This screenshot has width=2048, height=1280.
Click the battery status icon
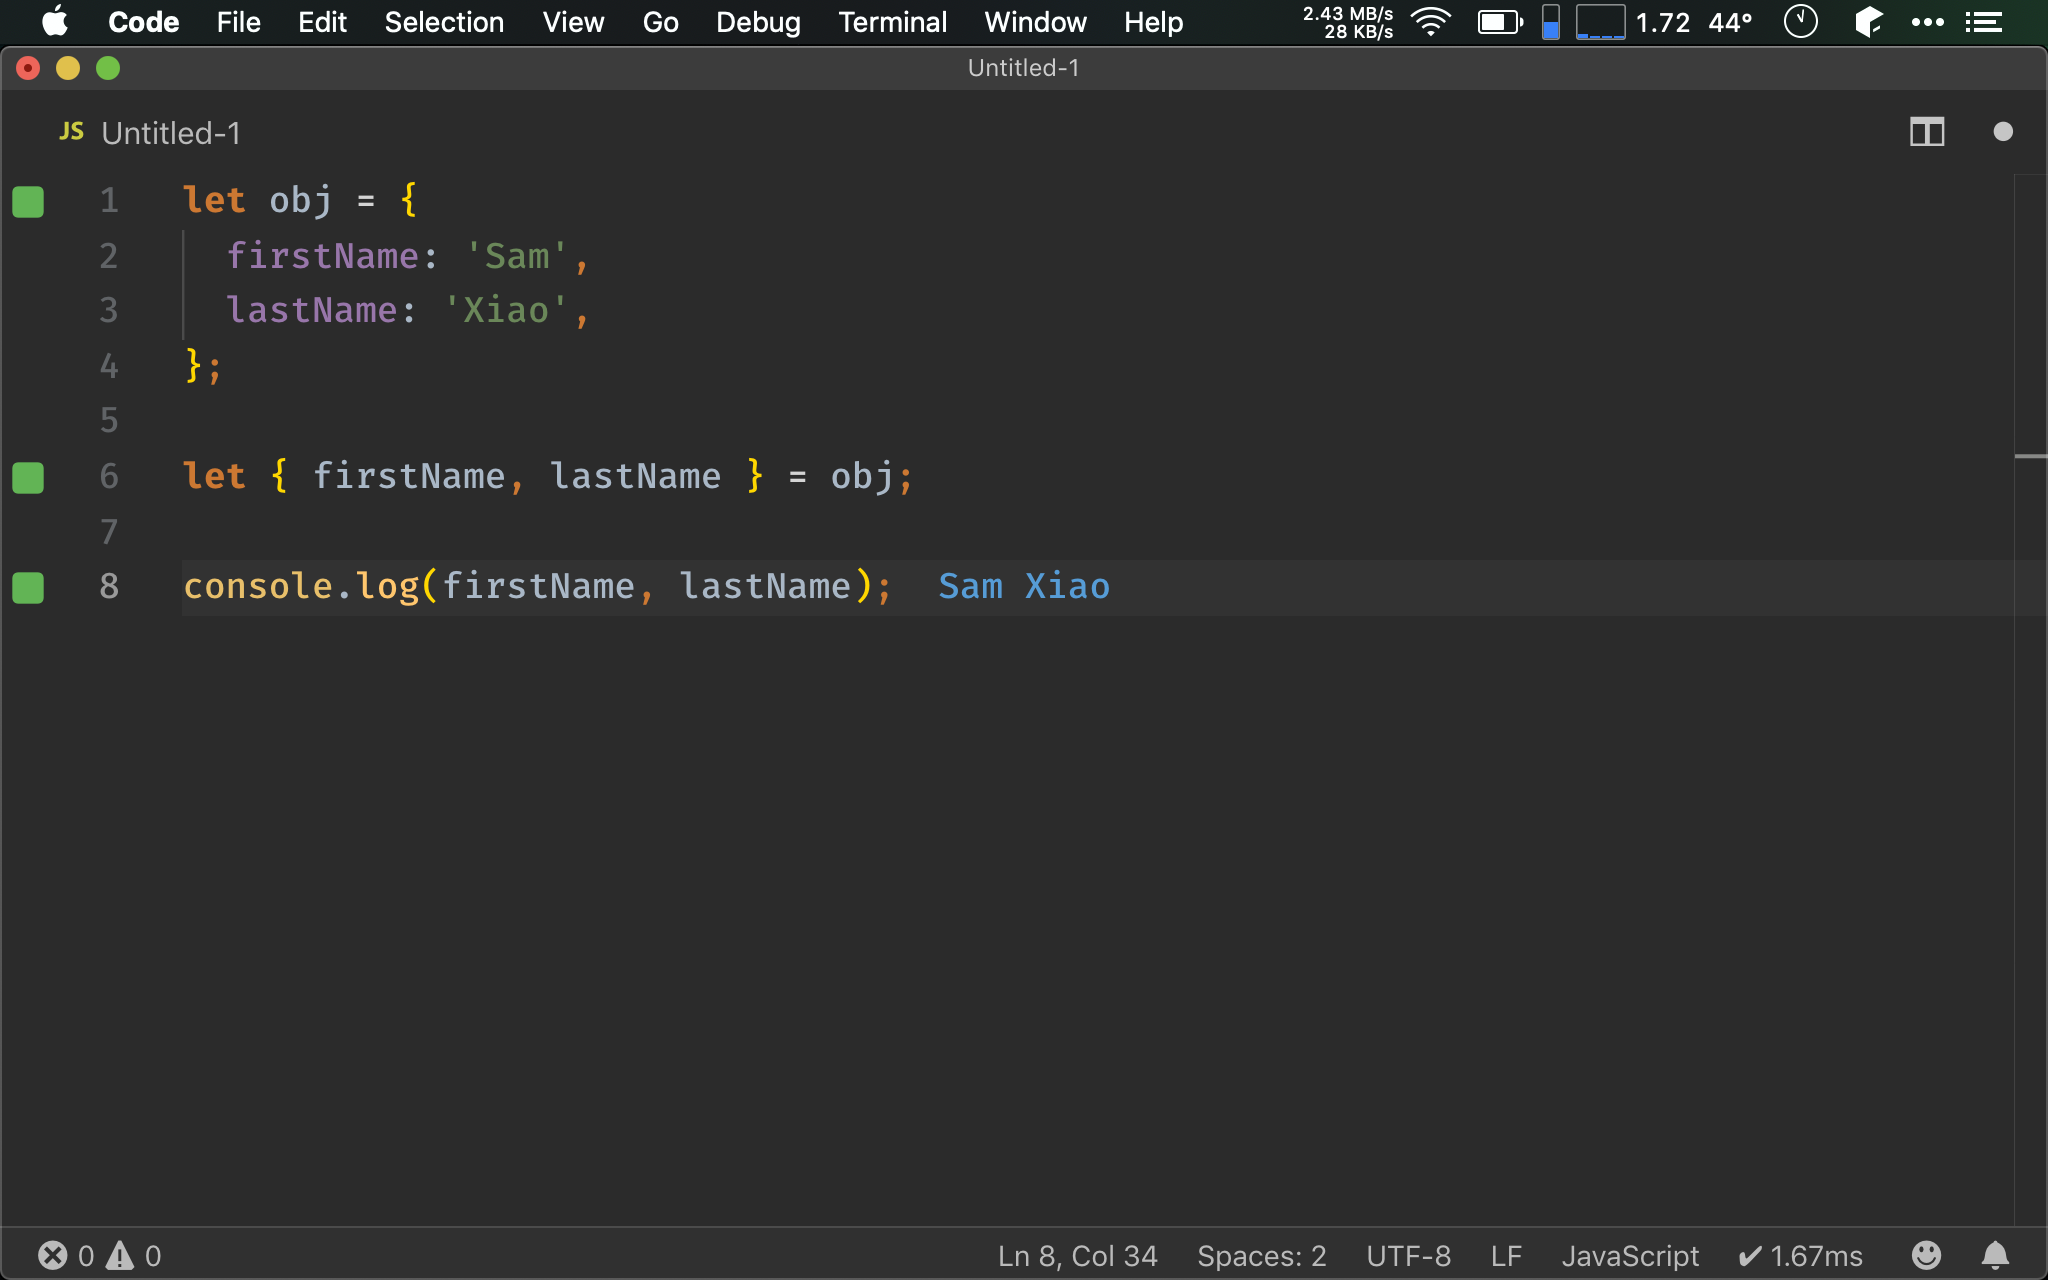pyautogui.click(x=1498, y=21)
